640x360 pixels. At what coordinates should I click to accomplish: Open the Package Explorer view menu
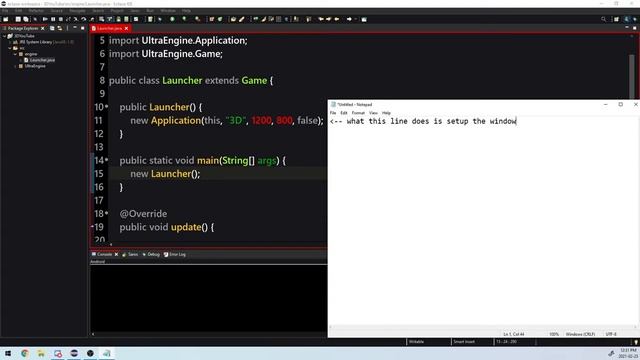[x=67, y=28]
